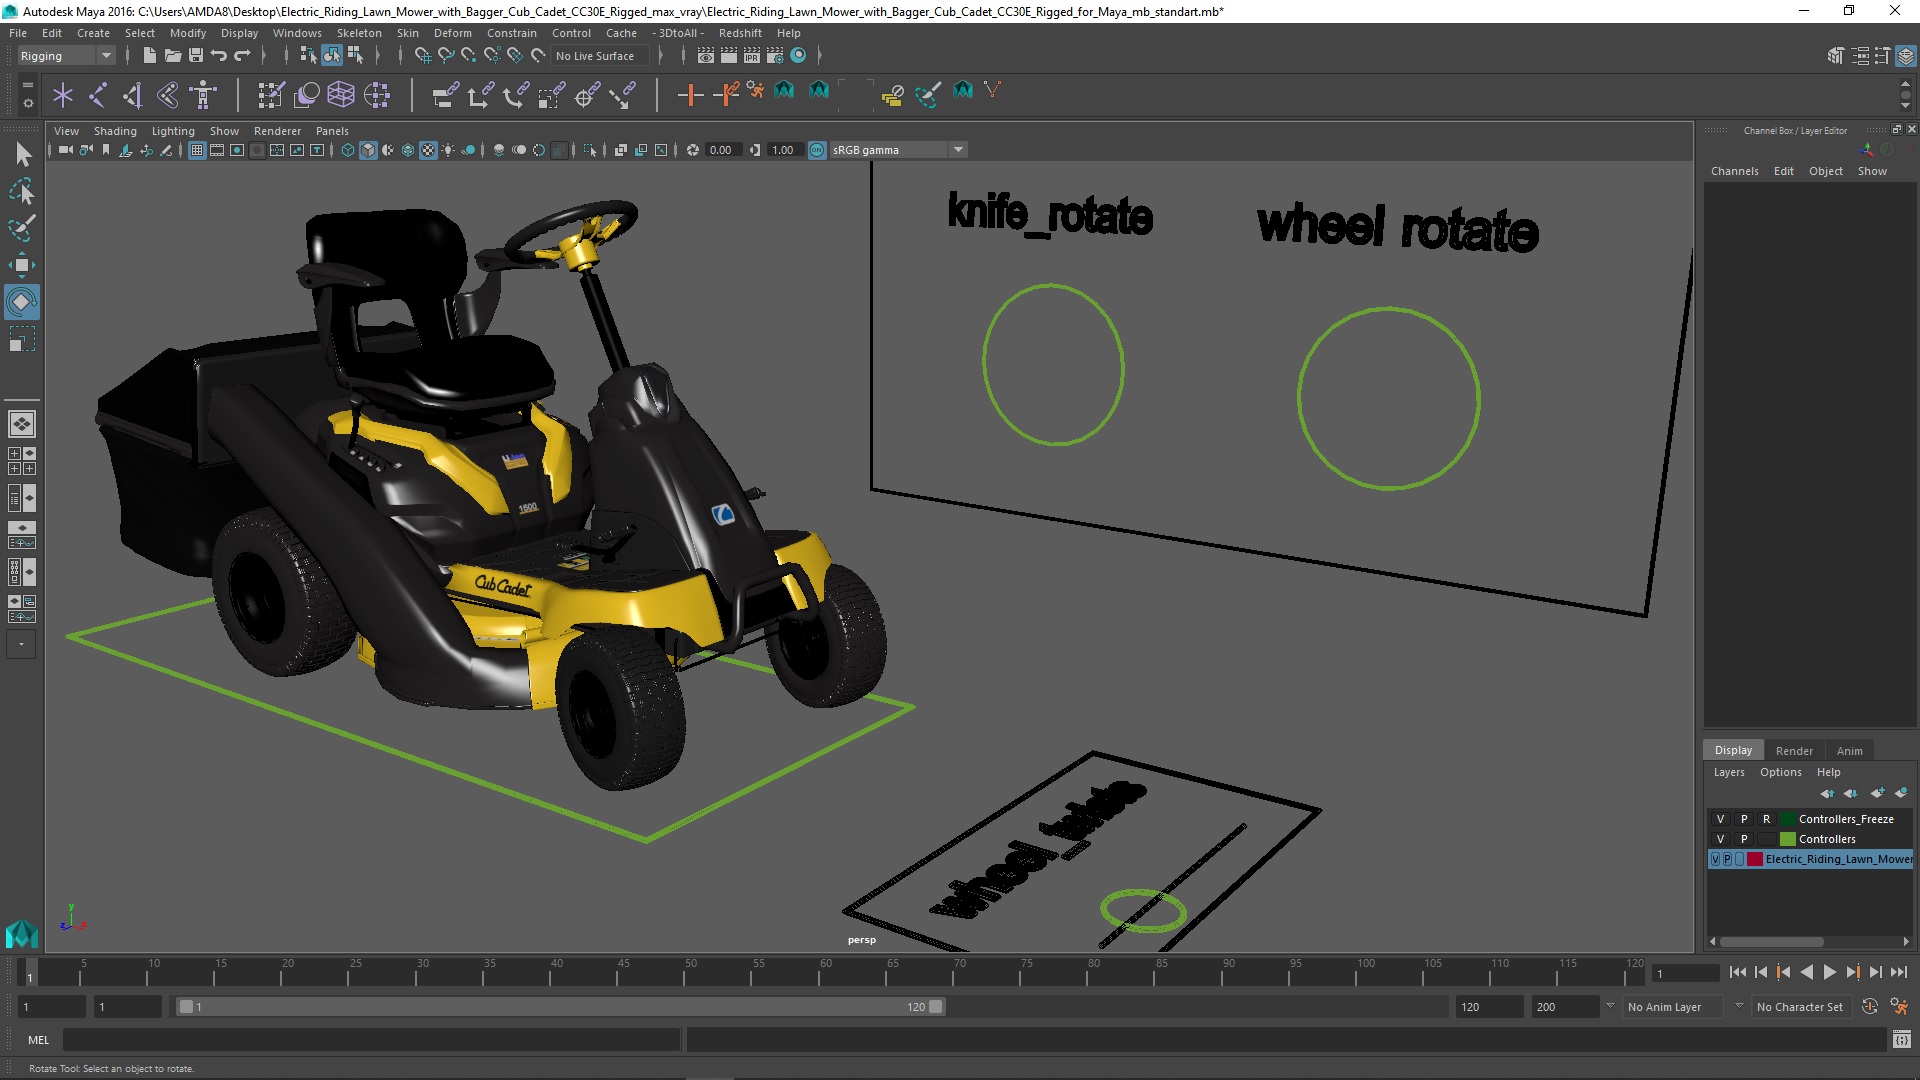Click the arrow Select tool
Image resolution: width=1920 pixels, height=1080 pixels.
[23, 154]
